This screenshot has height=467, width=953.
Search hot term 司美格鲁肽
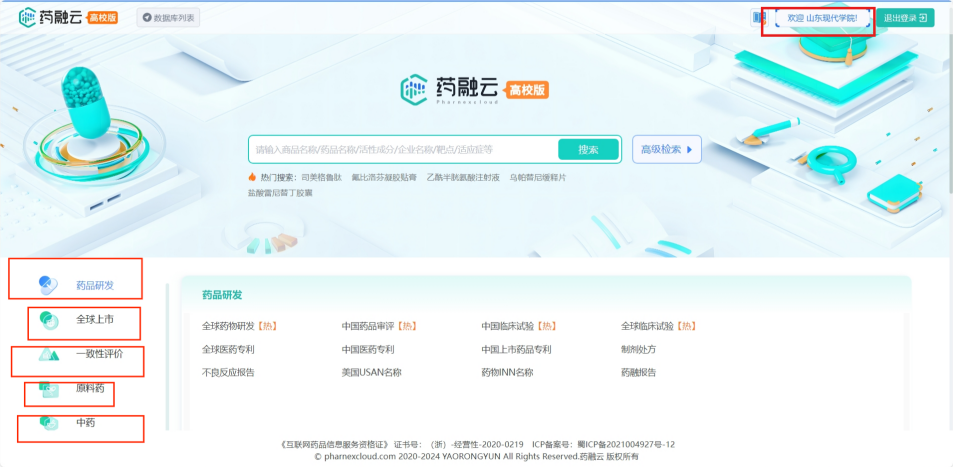(321, 178)
